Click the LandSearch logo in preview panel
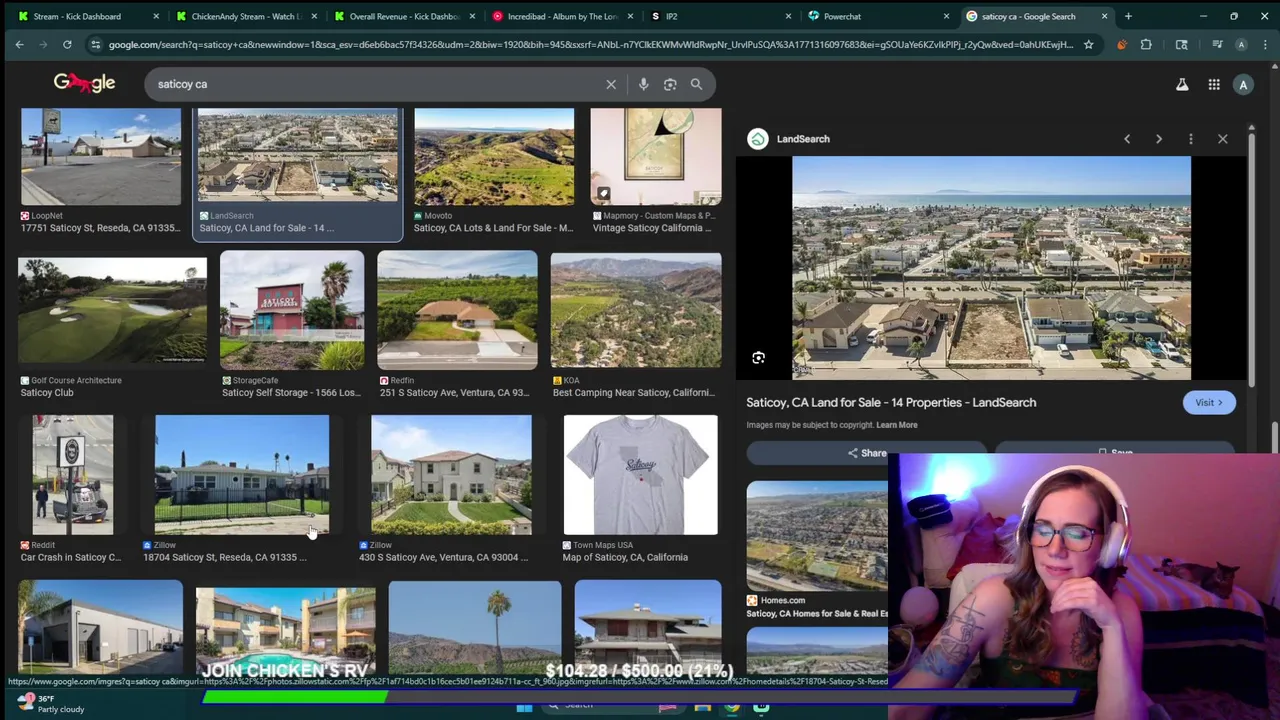Image resolution: width=1280 pixels, height=720 pixels. [758, 139]
